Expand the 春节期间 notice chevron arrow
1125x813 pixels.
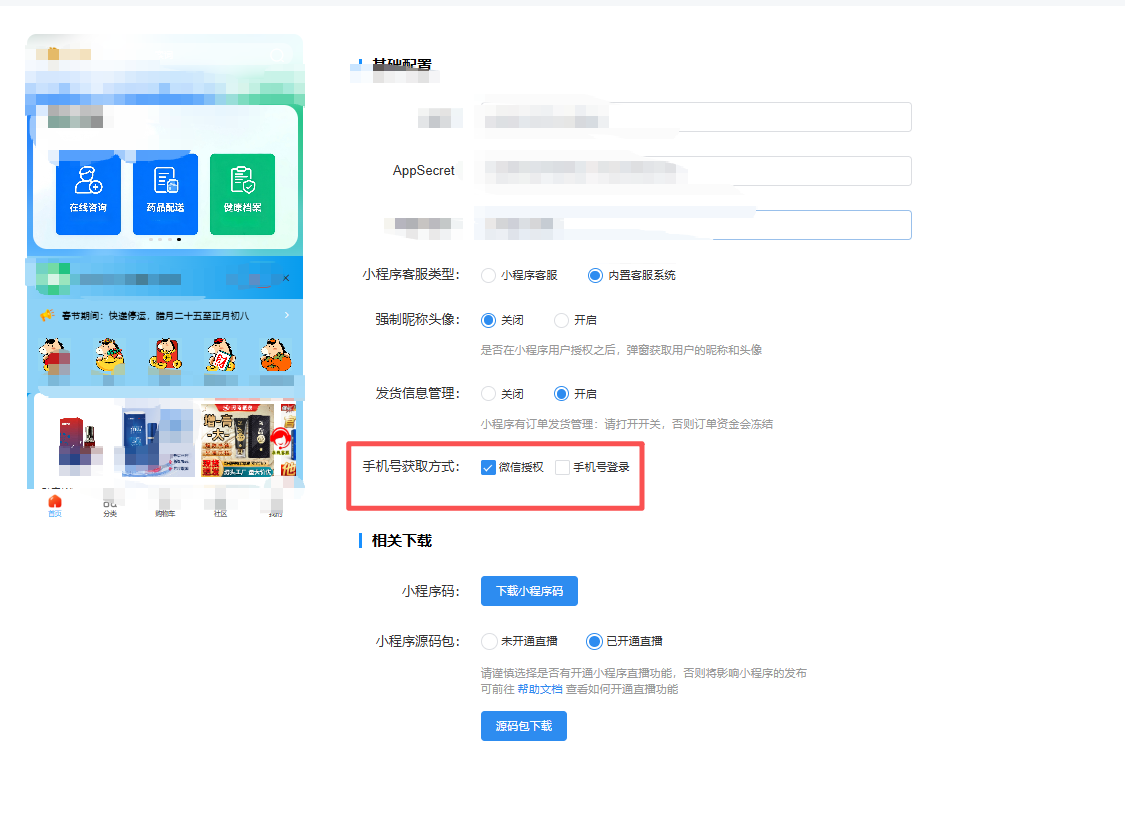pyautogui.click(x=287, y=315)
